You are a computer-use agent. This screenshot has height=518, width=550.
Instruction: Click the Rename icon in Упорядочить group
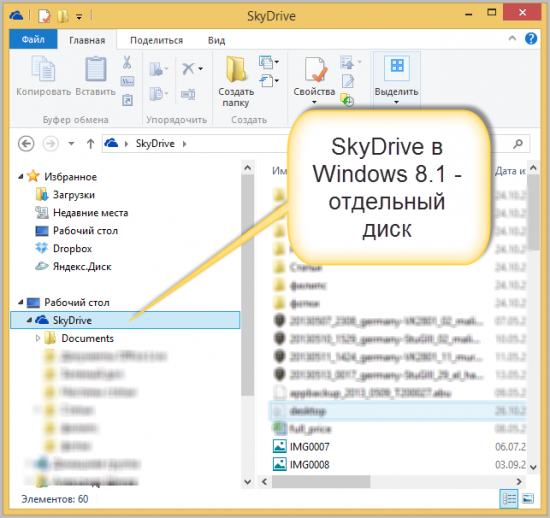(x=188, y=94)
